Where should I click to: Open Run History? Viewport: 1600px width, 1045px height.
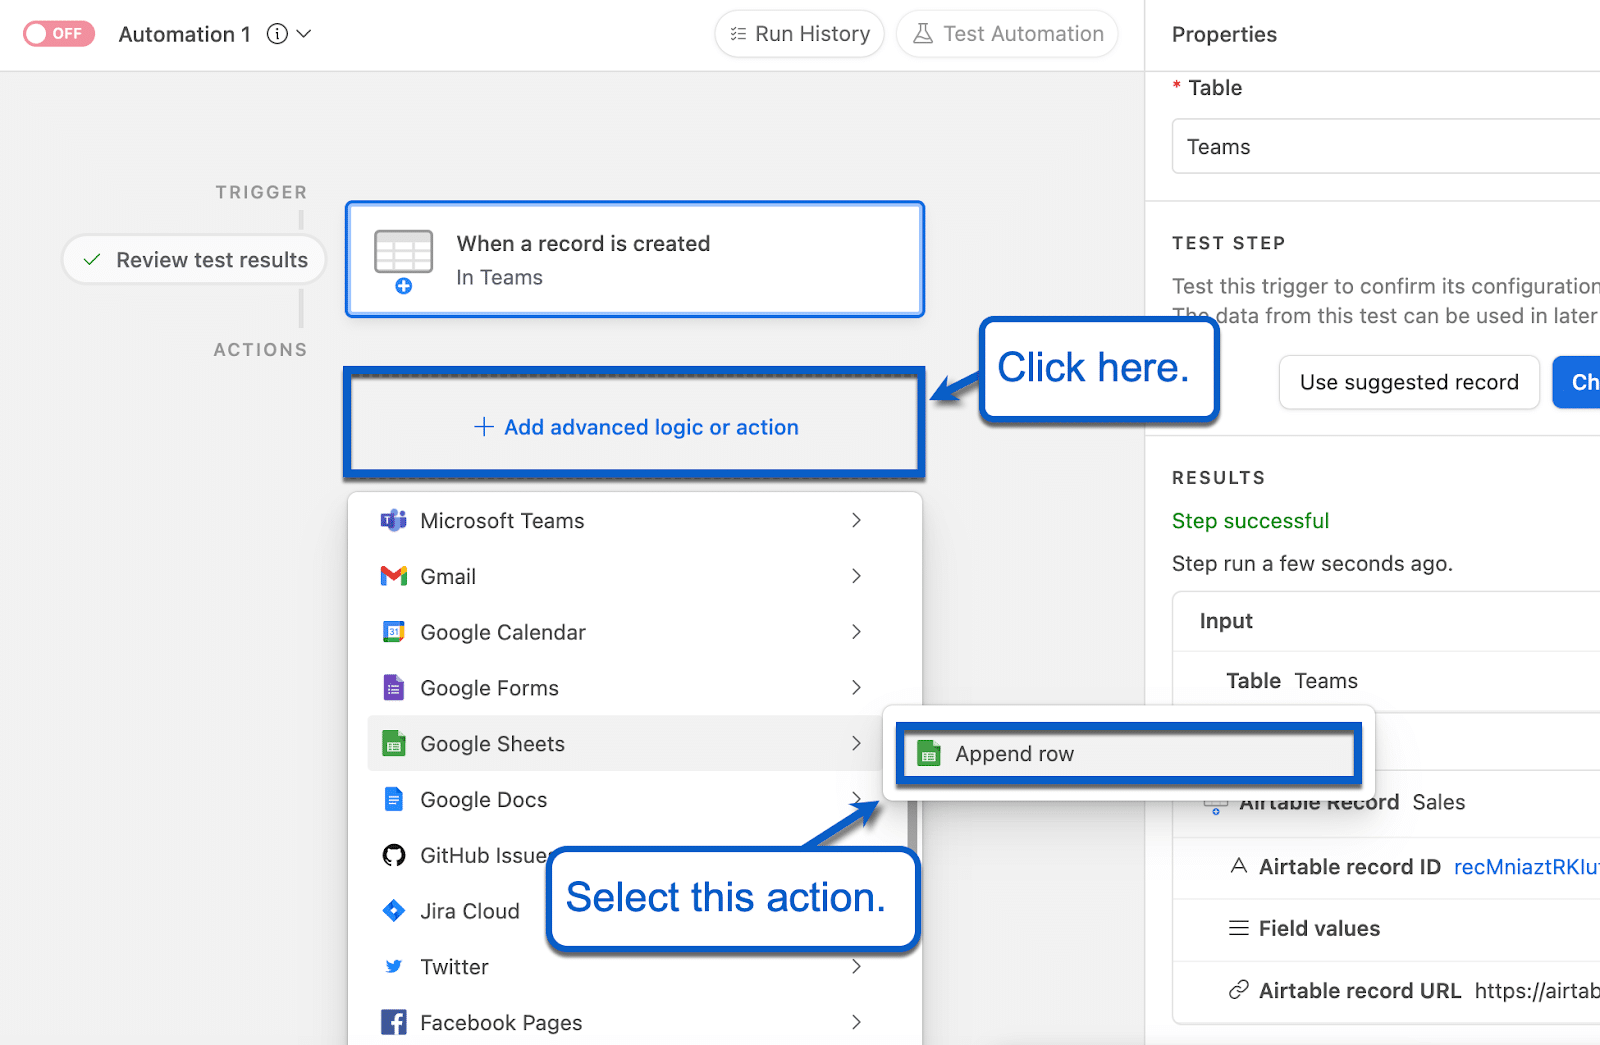[800, 34]
